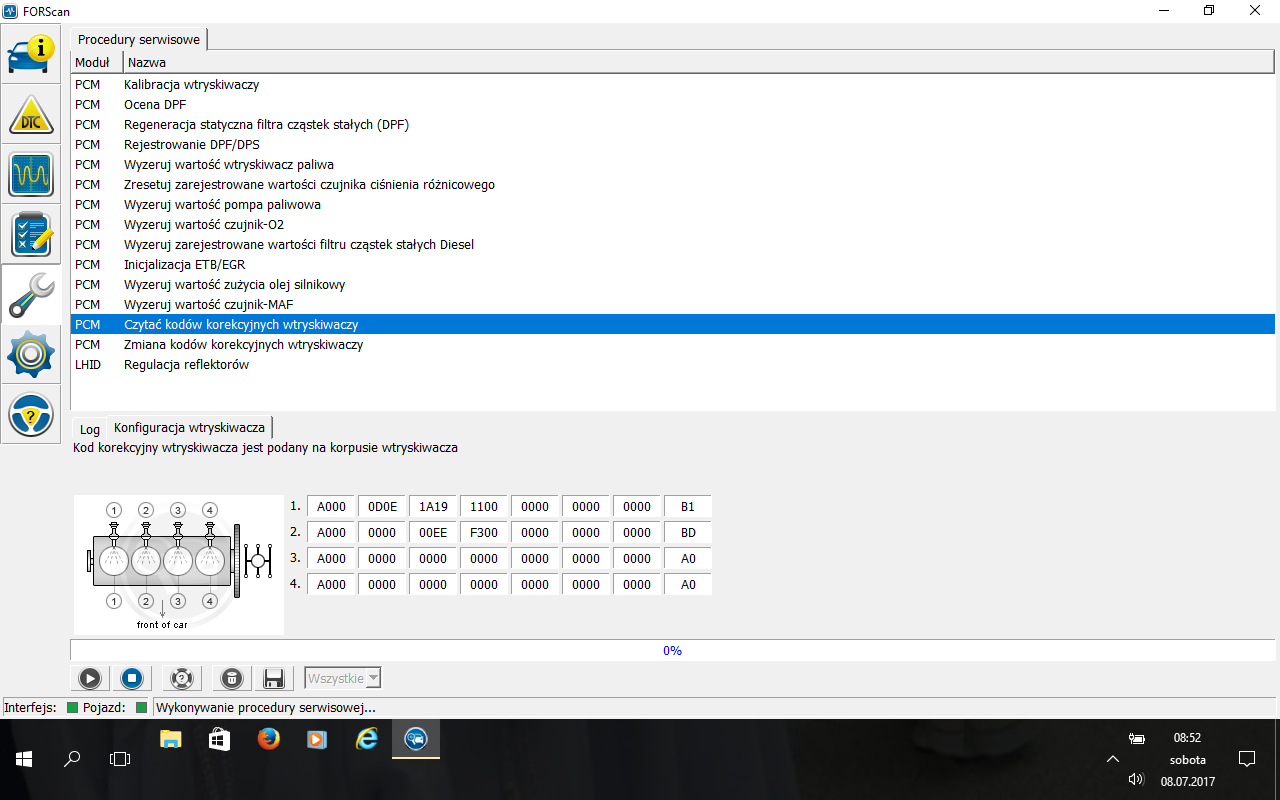Screen dimensions: 1280x800
Task: Open the DTC error codes section
Action: click(x=31, y=115)
